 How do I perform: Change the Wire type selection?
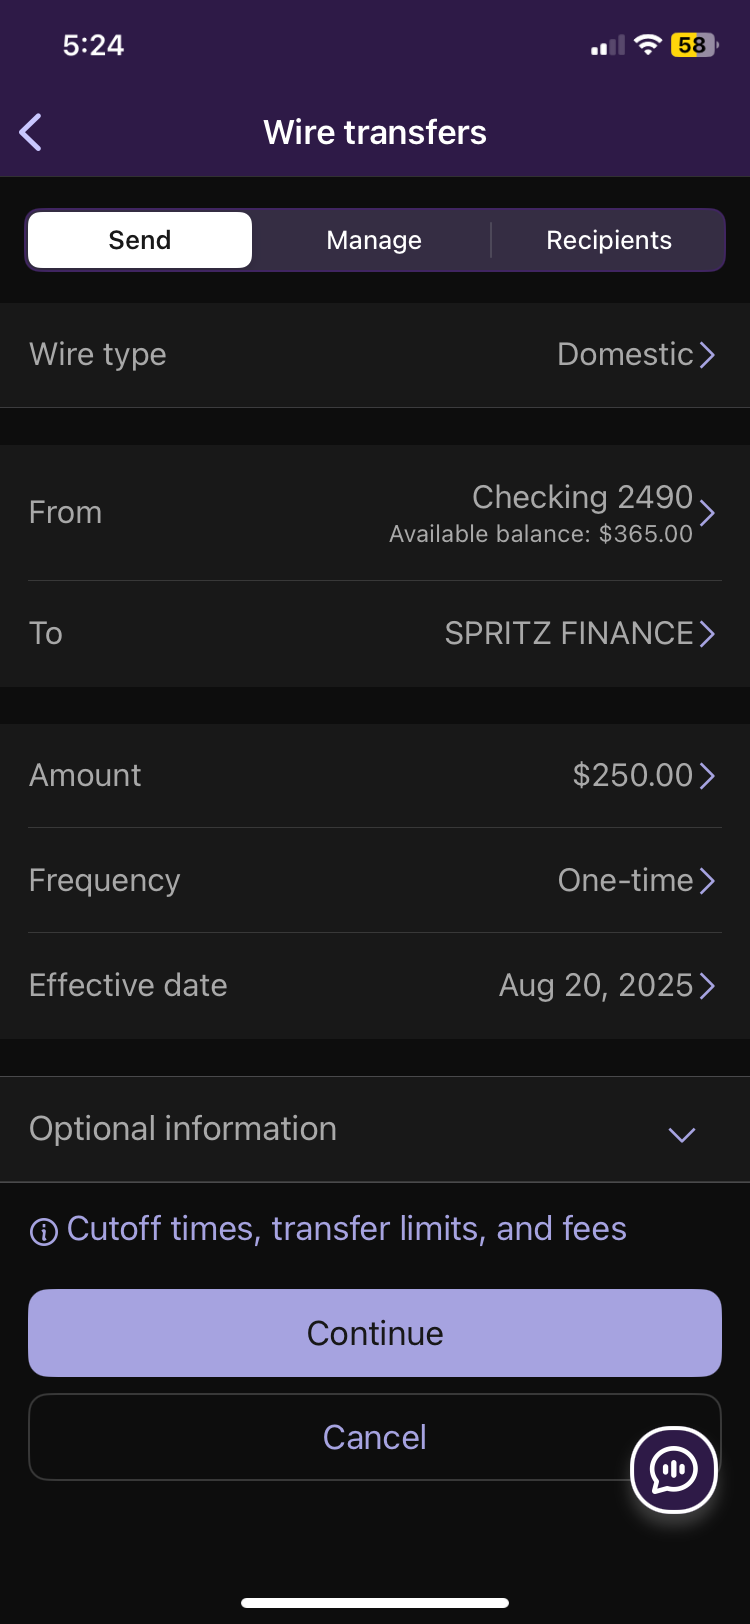tap(375, 355)
